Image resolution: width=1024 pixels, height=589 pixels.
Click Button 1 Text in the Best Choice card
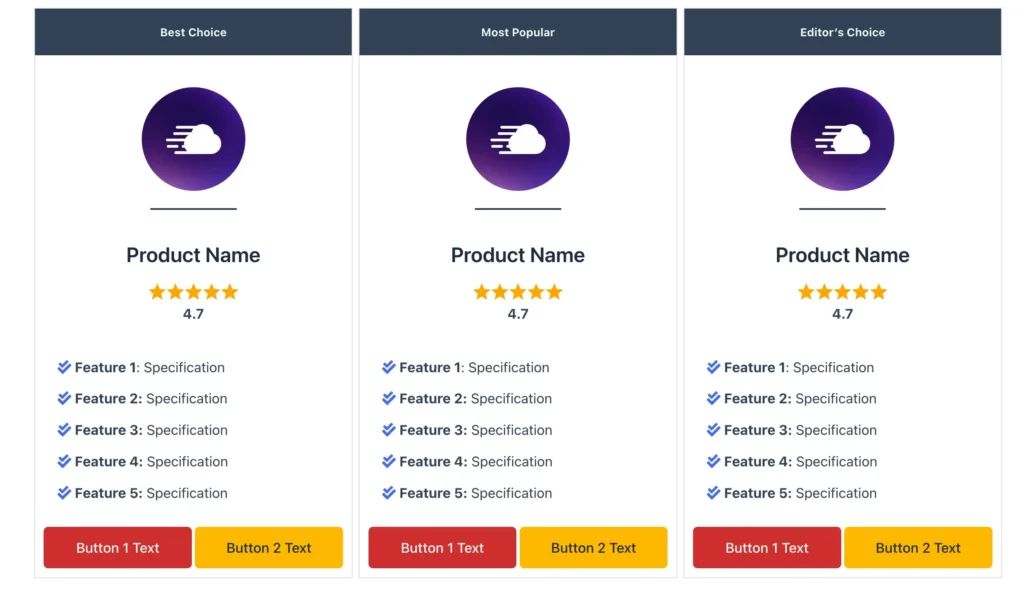[x=117, y=547]
